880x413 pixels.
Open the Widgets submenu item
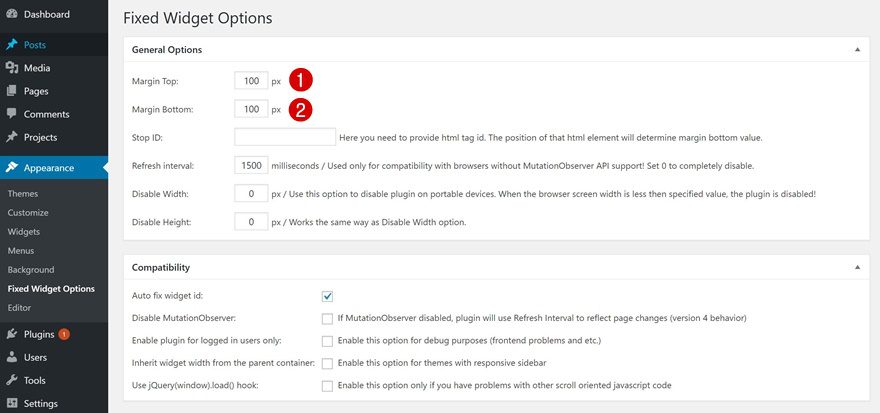point(24,231)
